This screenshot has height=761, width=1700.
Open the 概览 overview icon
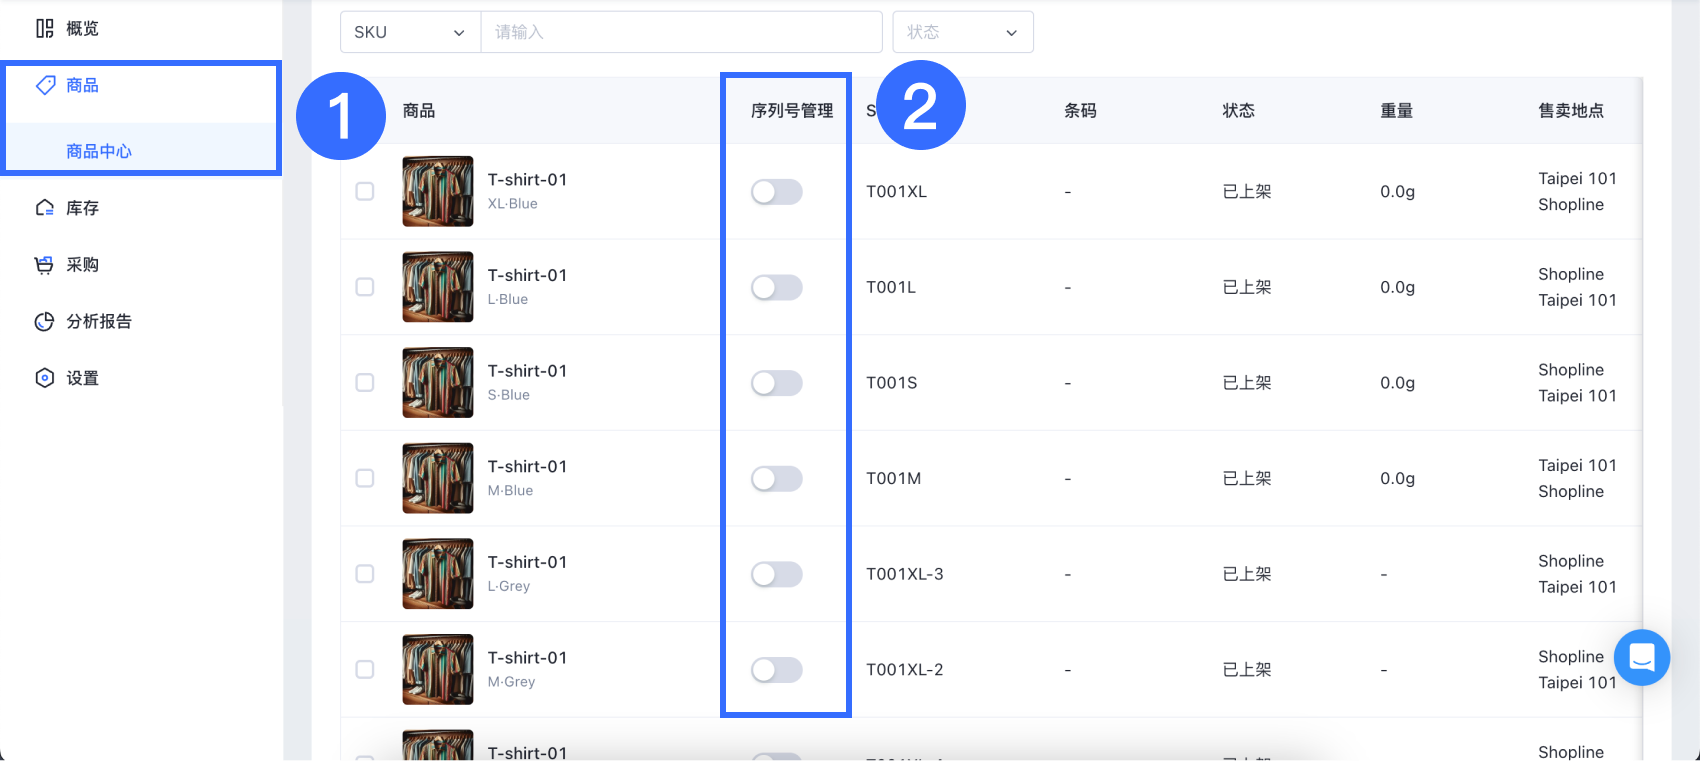(44, 28)
